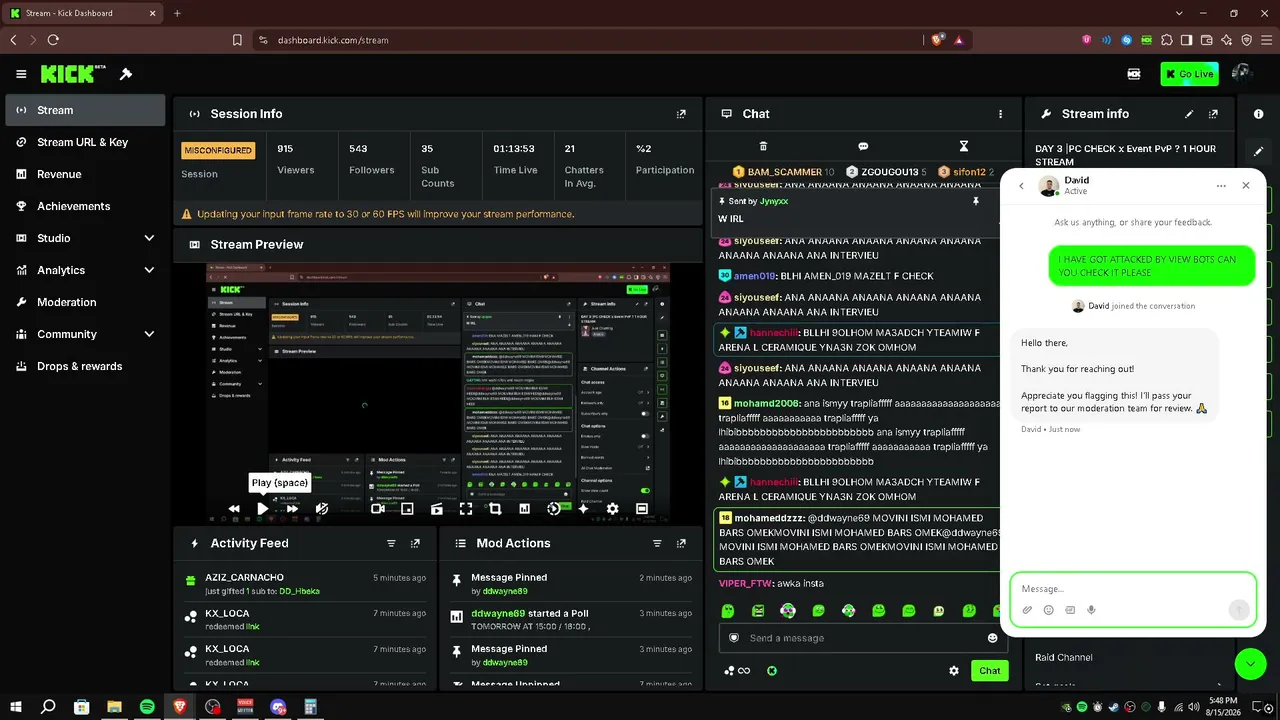Expand the Community sidebar section

(x=149, y=334)
